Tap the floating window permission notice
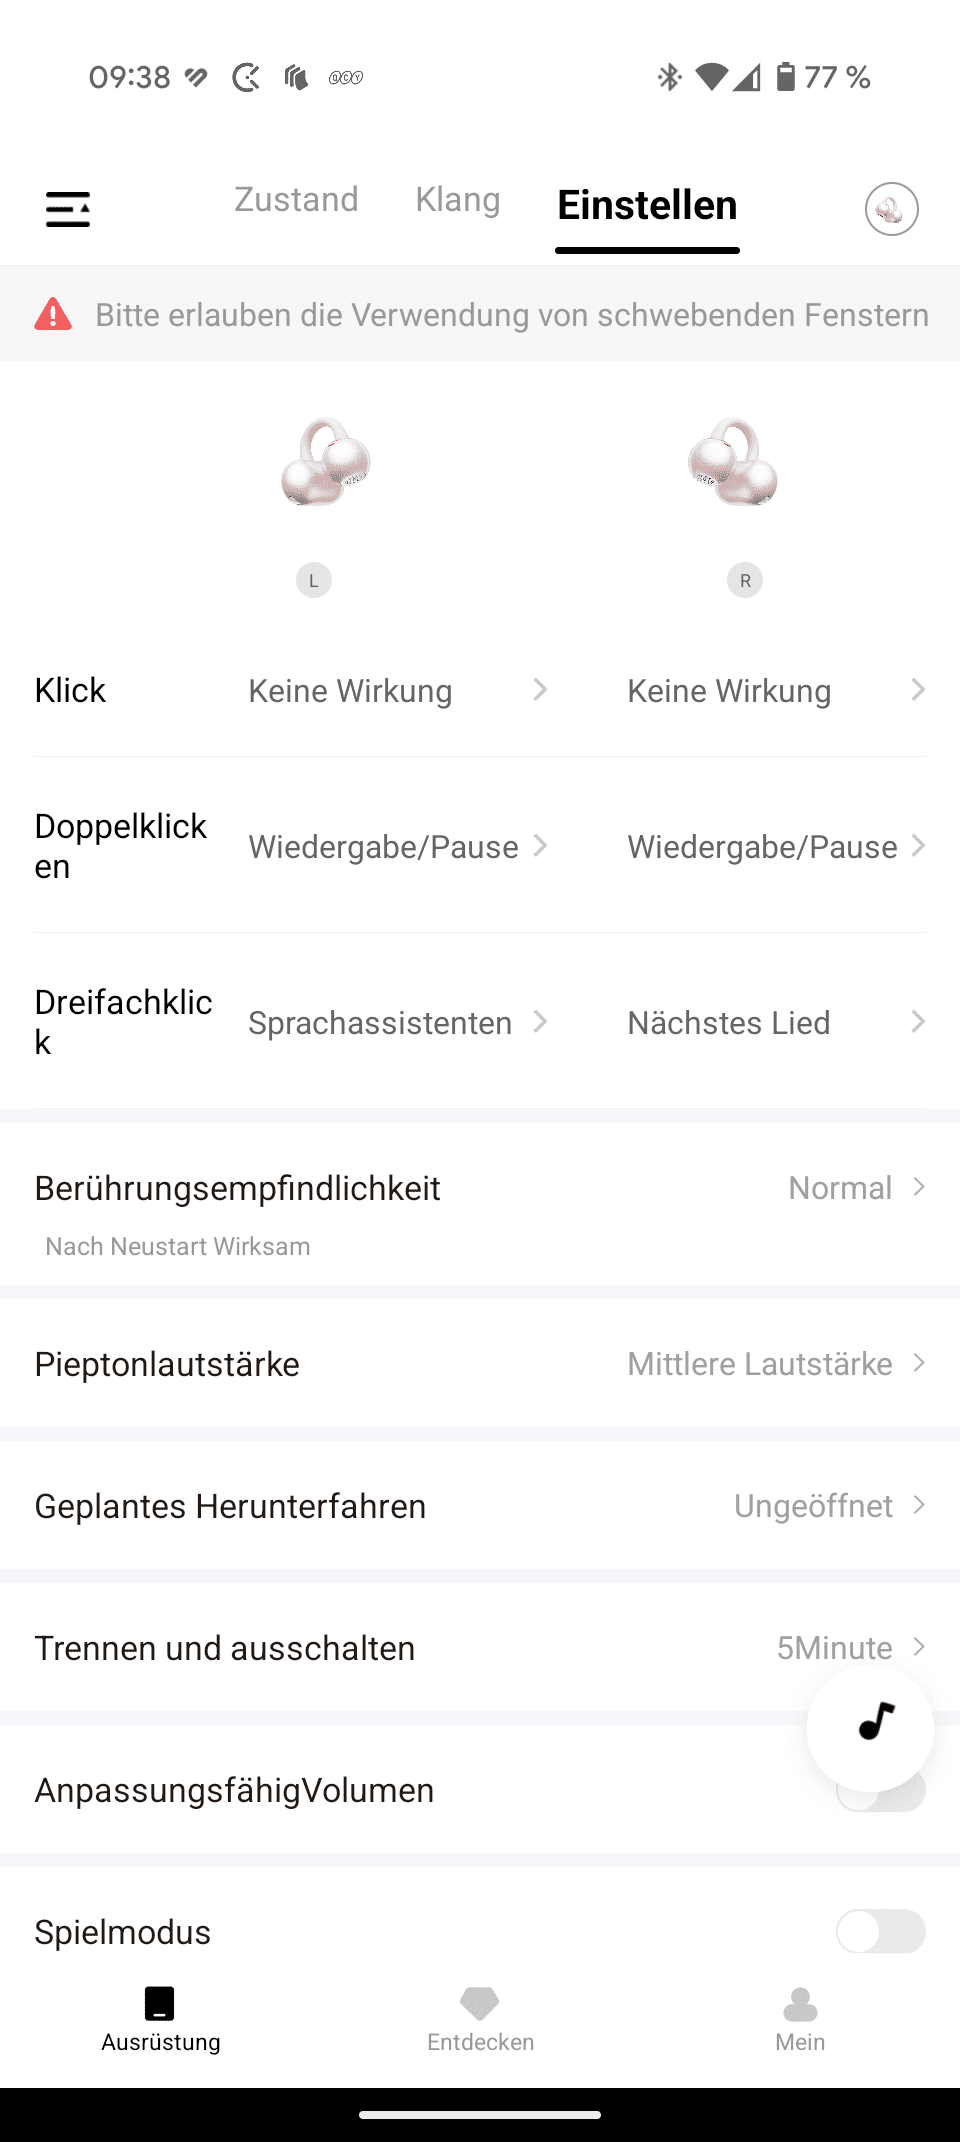 tap(511, 315)
